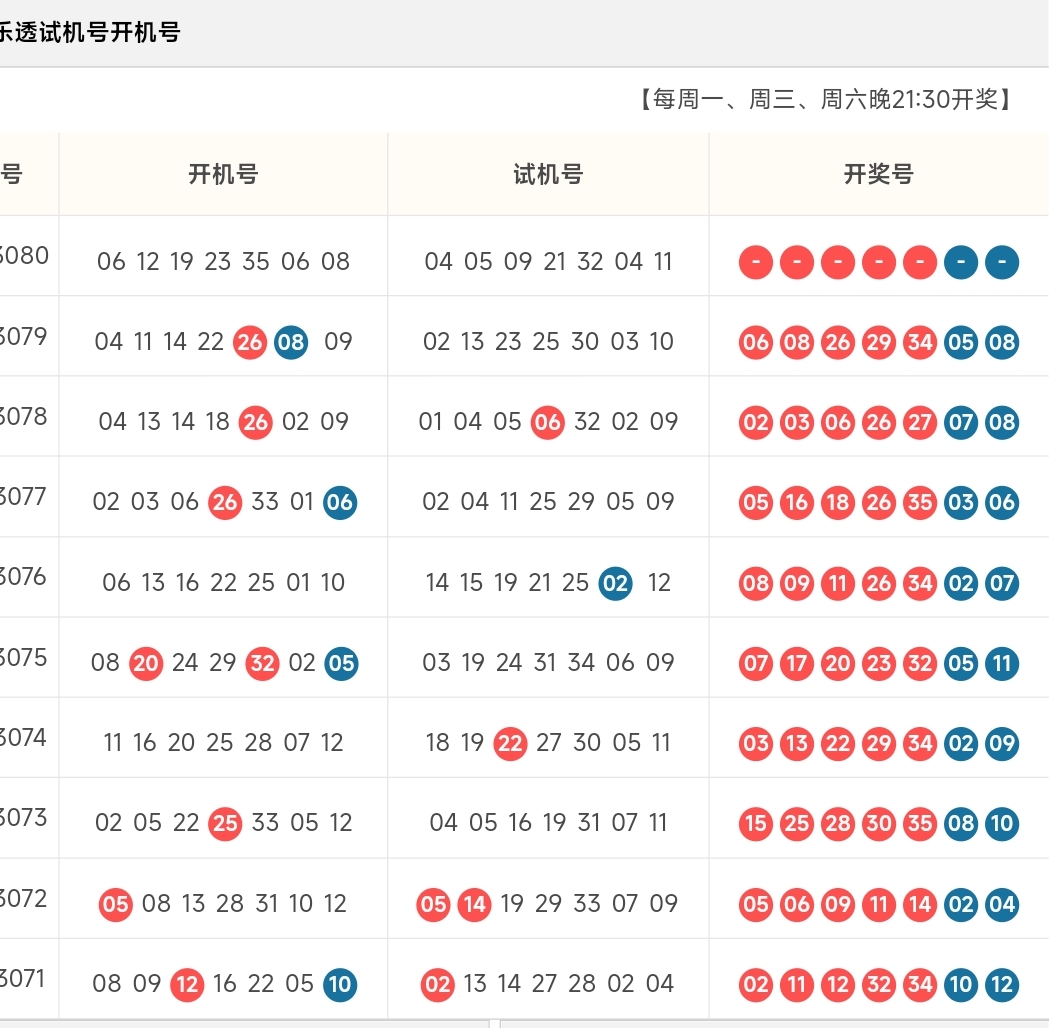Image resolution: width=1049 pixels, height=1028 pixels.
Task: Click blue ball 08 in row 079 开机号
Action: click(291, 342)
